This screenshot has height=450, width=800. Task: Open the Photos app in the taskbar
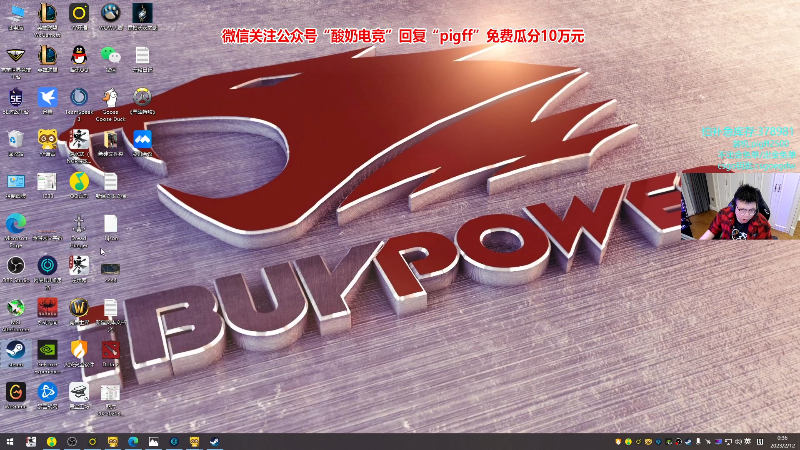[154, 442]
